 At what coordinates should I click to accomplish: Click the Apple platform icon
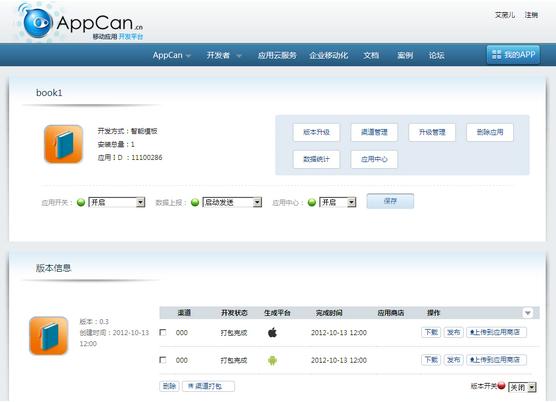point(272,333)
